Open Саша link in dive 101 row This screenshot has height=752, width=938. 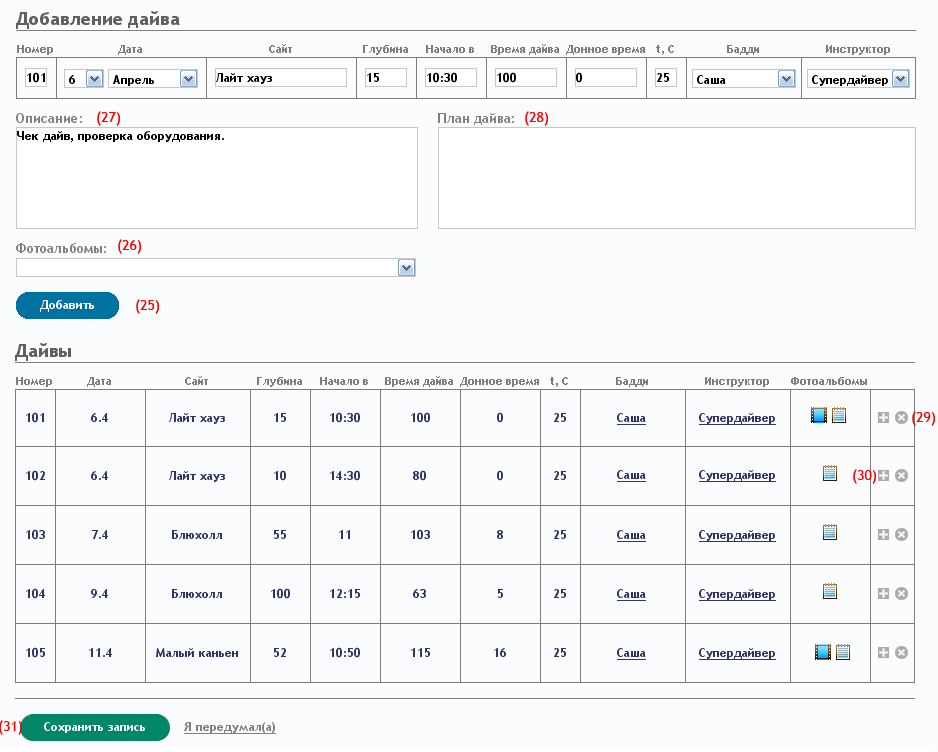631,418
